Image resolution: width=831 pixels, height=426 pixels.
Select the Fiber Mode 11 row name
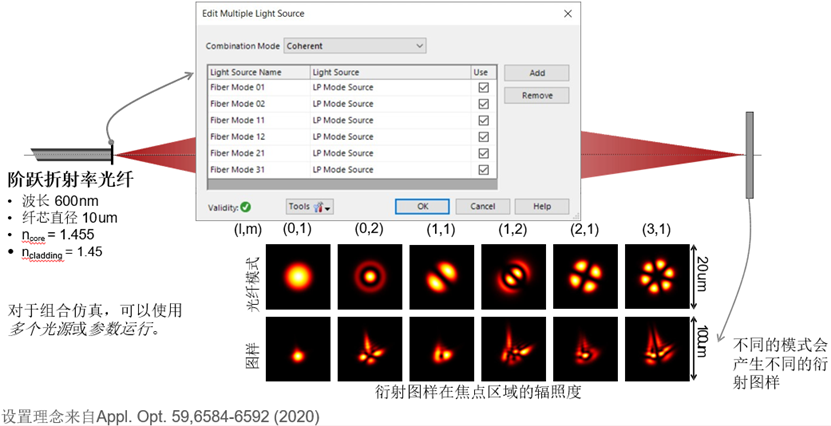(237, 120)
